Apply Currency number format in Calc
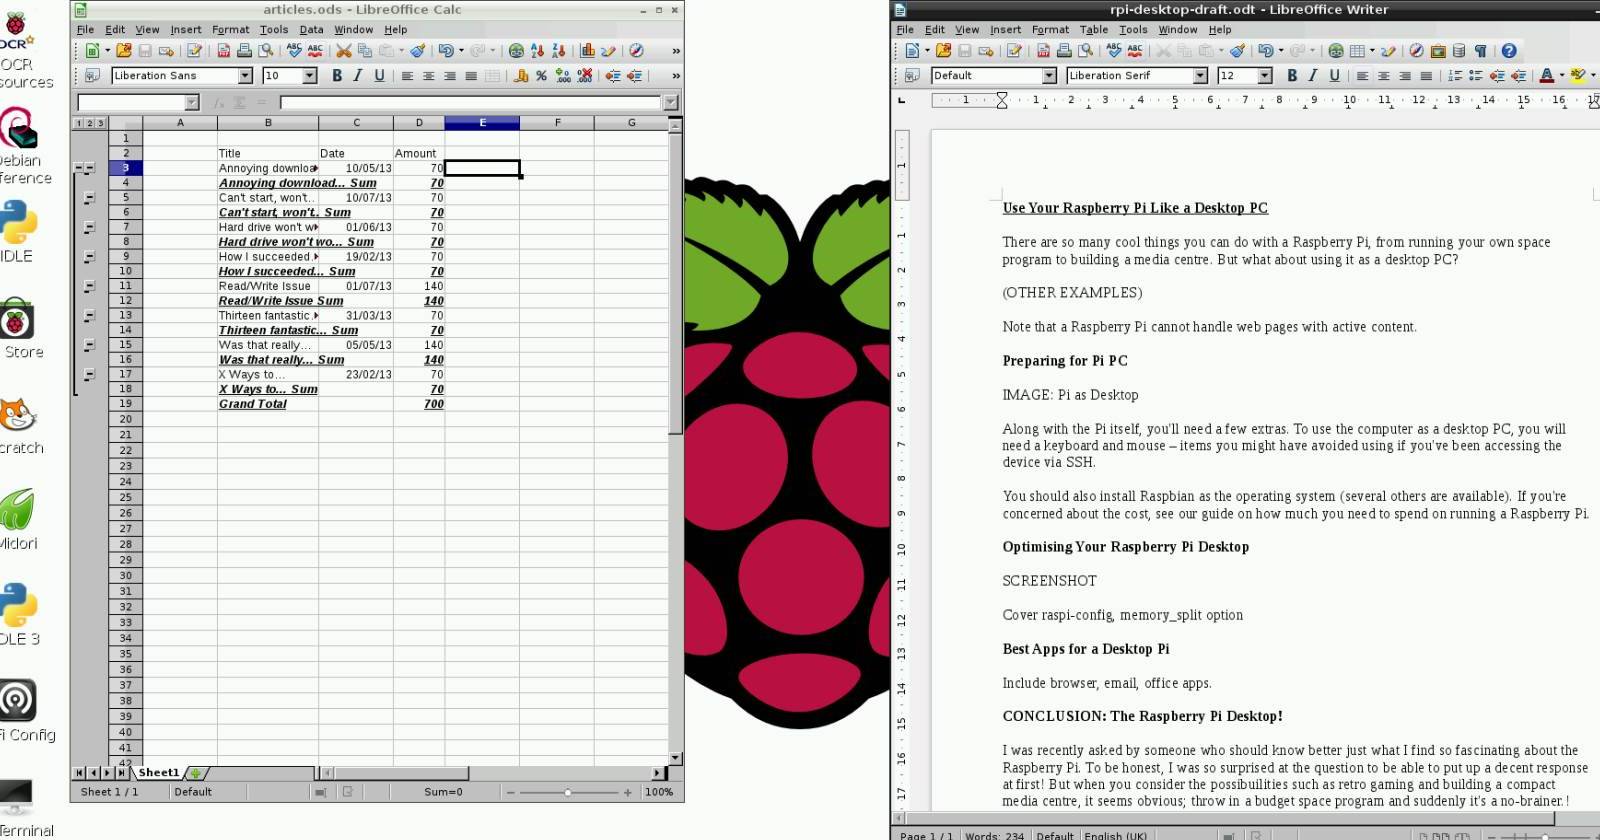The height and width of the screenshot is (840, 1600). coord(521,75)
